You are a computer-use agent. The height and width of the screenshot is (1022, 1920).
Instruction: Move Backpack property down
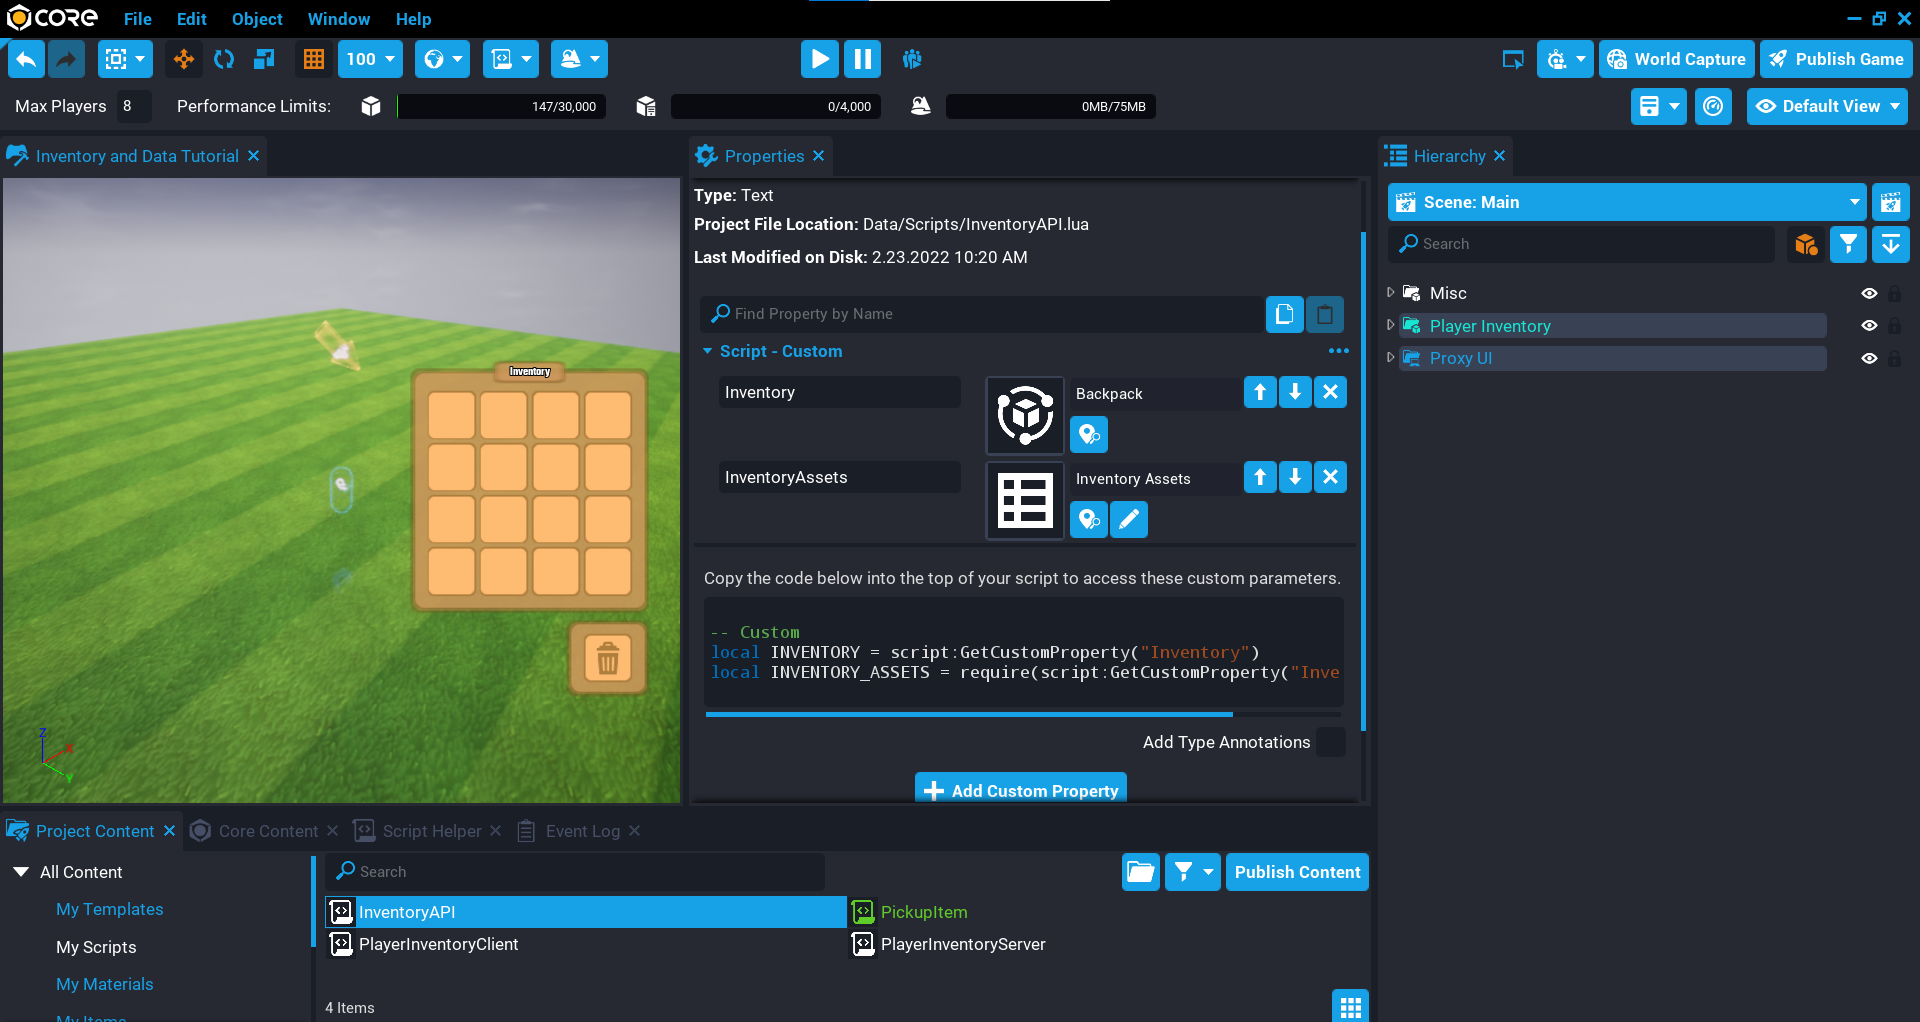(x=1295, y=392)
